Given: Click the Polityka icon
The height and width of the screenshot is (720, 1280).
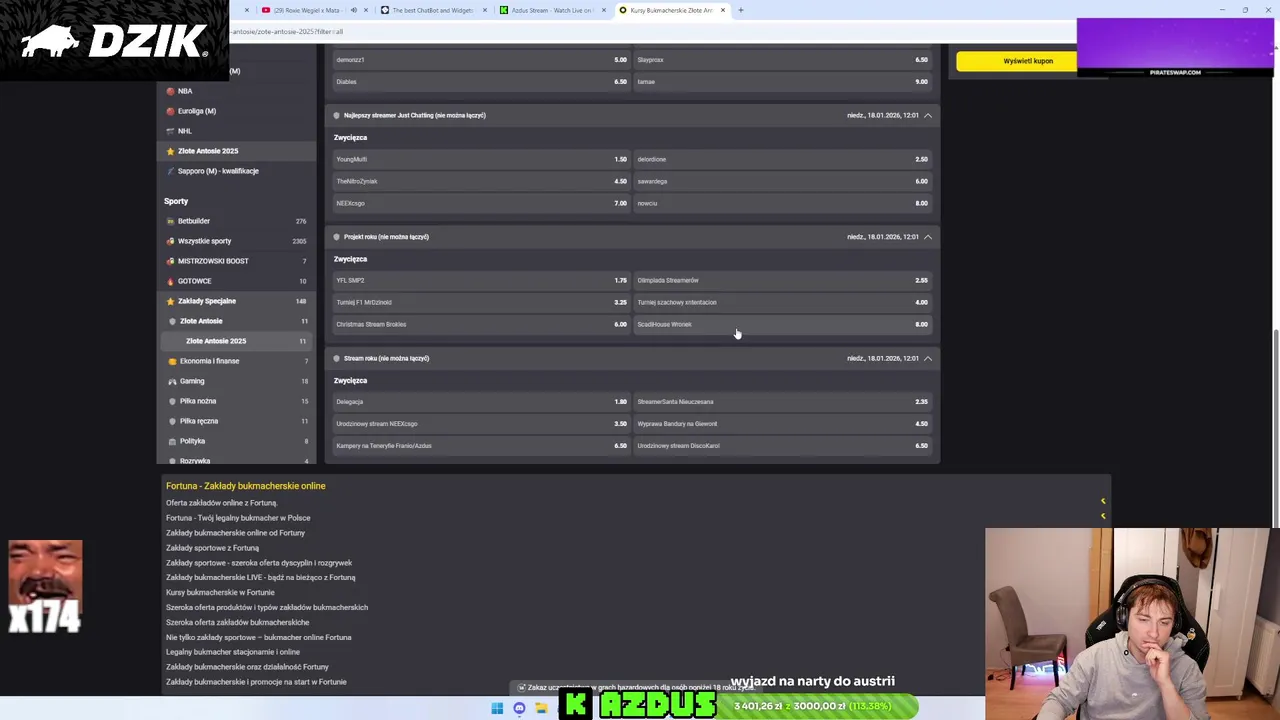Looking at the screenshot, I should [172, 441].
